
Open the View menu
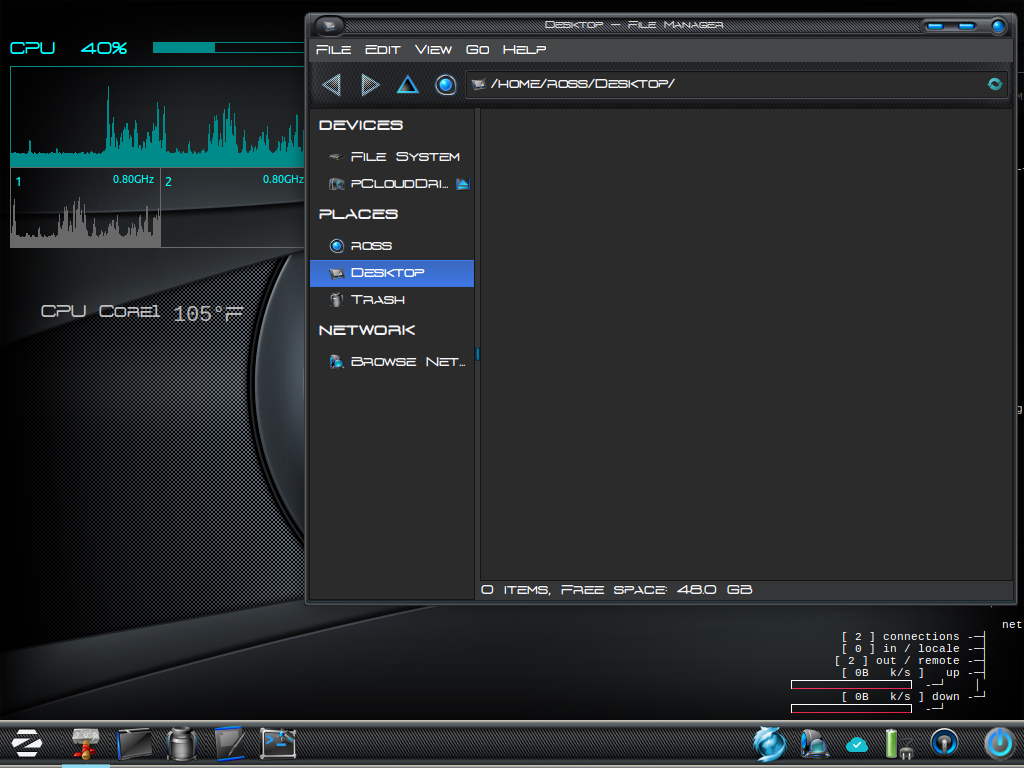(x=433, y=49)
